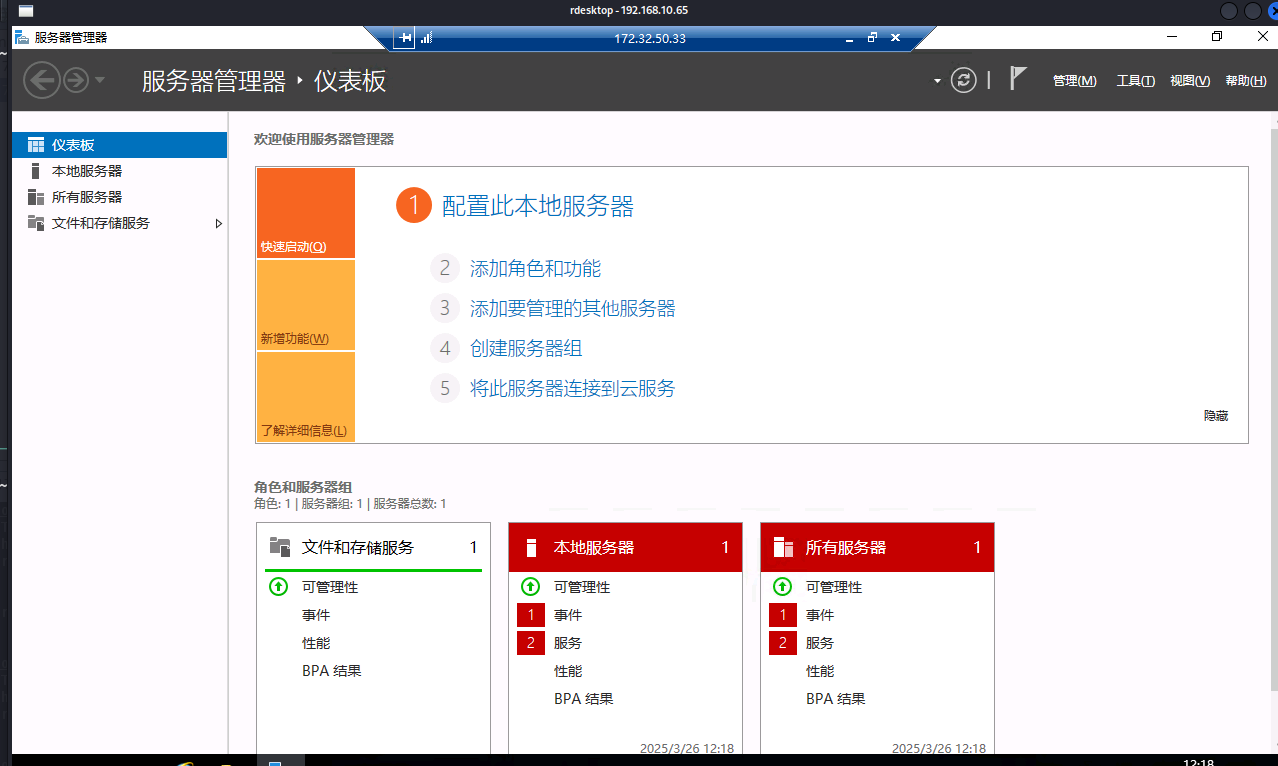Click green 可管理性 status icon in 文件和存储服务 tile

[x=279, y=587]
